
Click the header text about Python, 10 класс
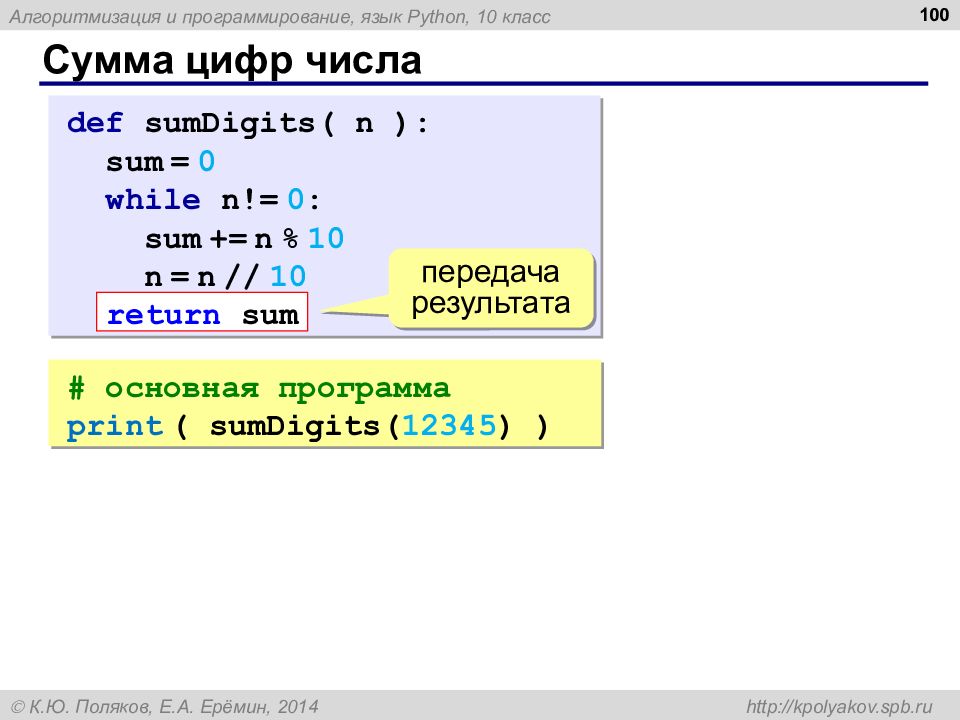tap(280, 17)
